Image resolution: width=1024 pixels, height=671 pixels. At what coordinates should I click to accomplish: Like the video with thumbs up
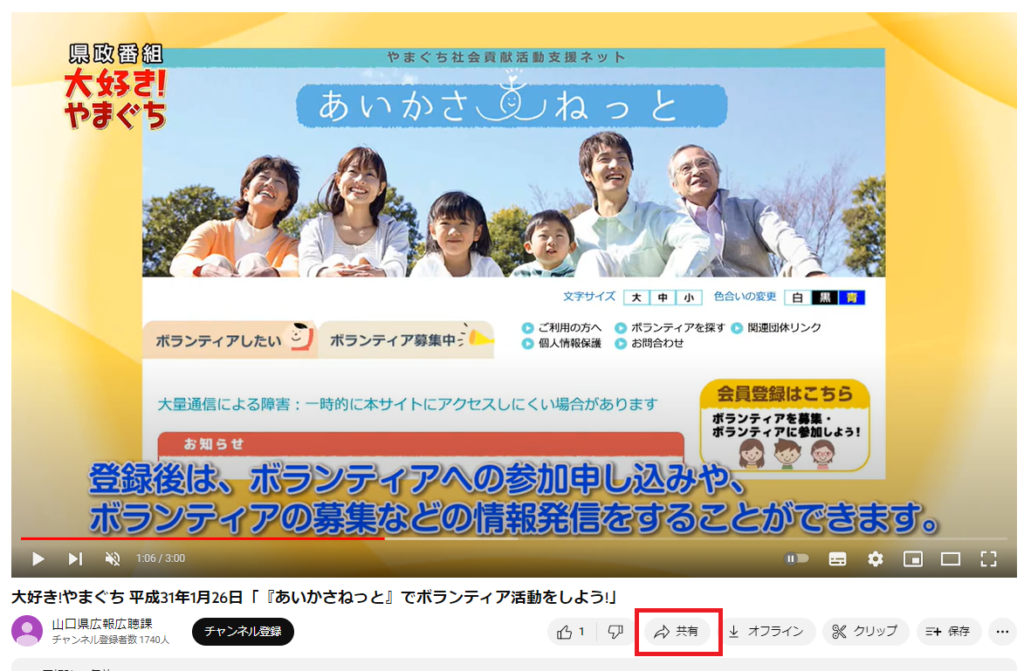[x=571, y=632]
